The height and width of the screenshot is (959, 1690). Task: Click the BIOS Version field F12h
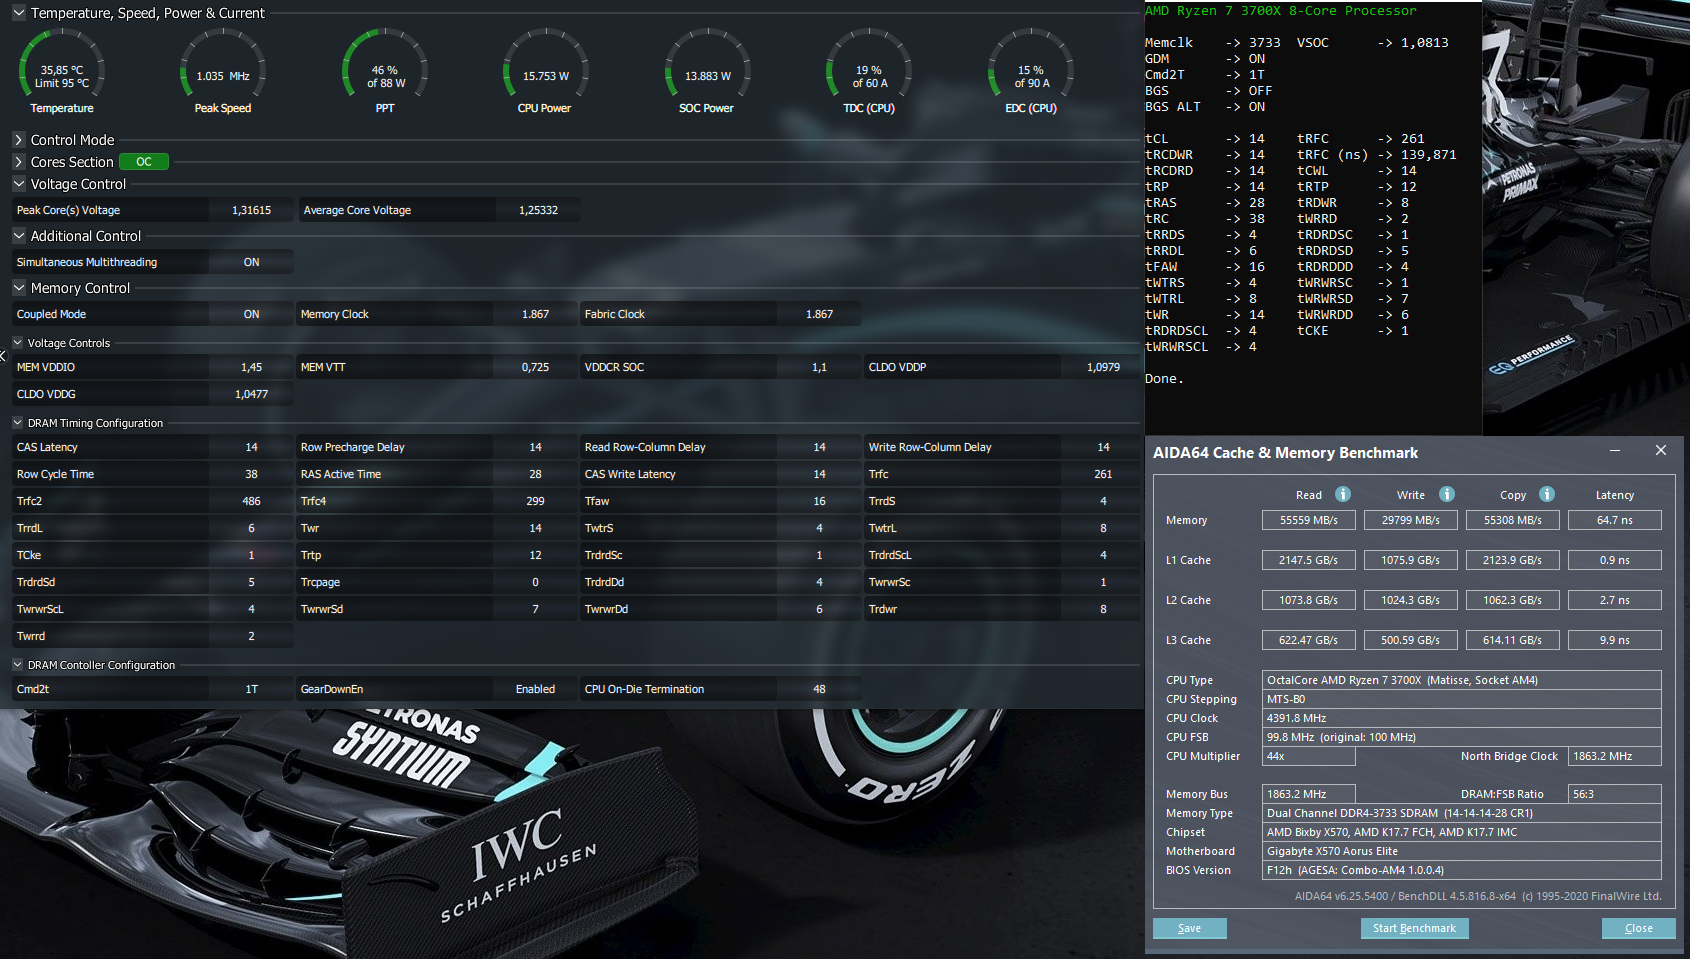click(1461, 870)
